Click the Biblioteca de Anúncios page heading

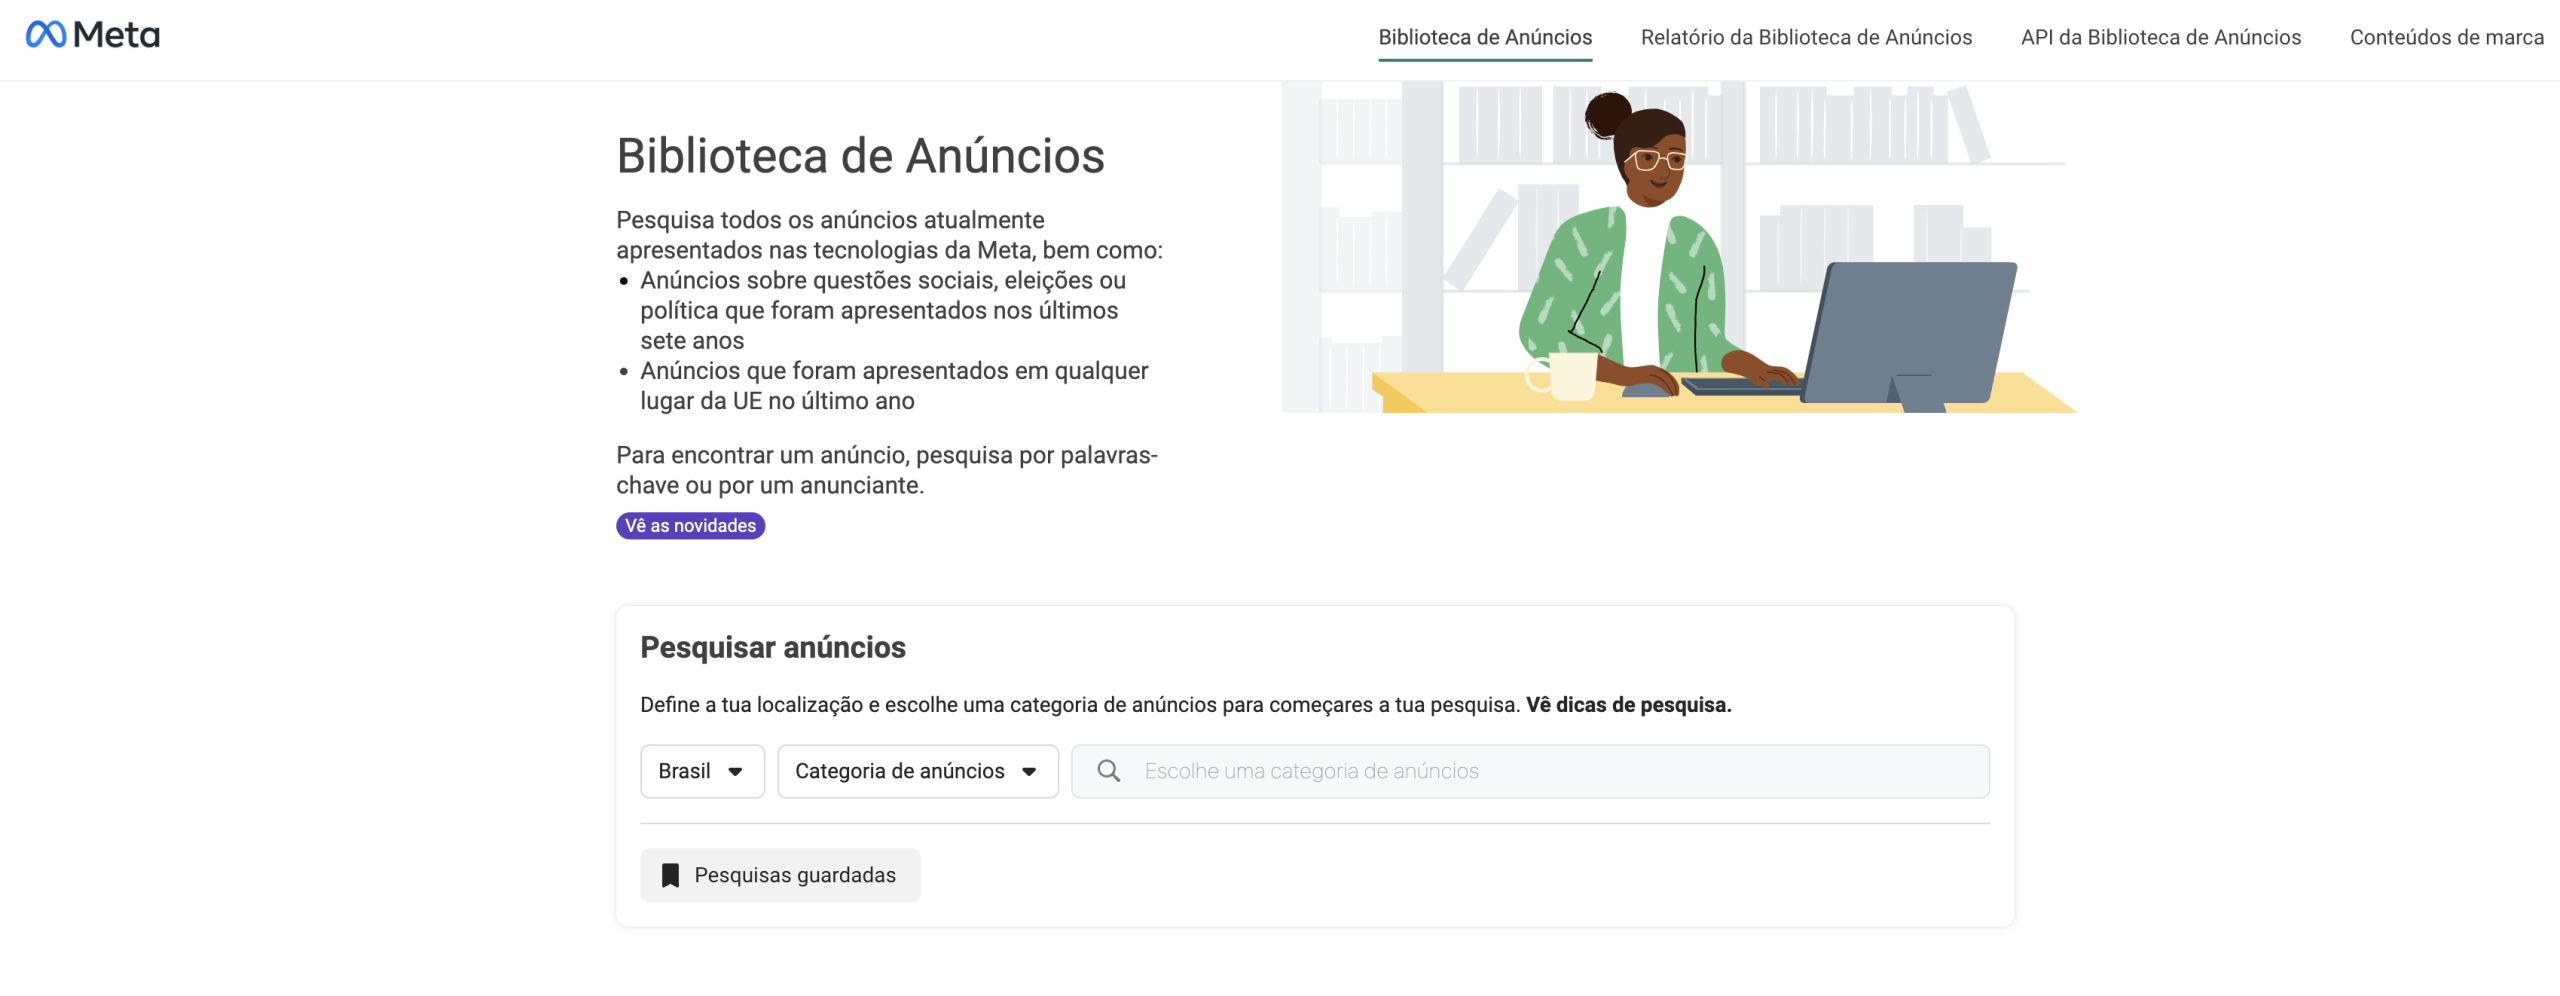860,156
